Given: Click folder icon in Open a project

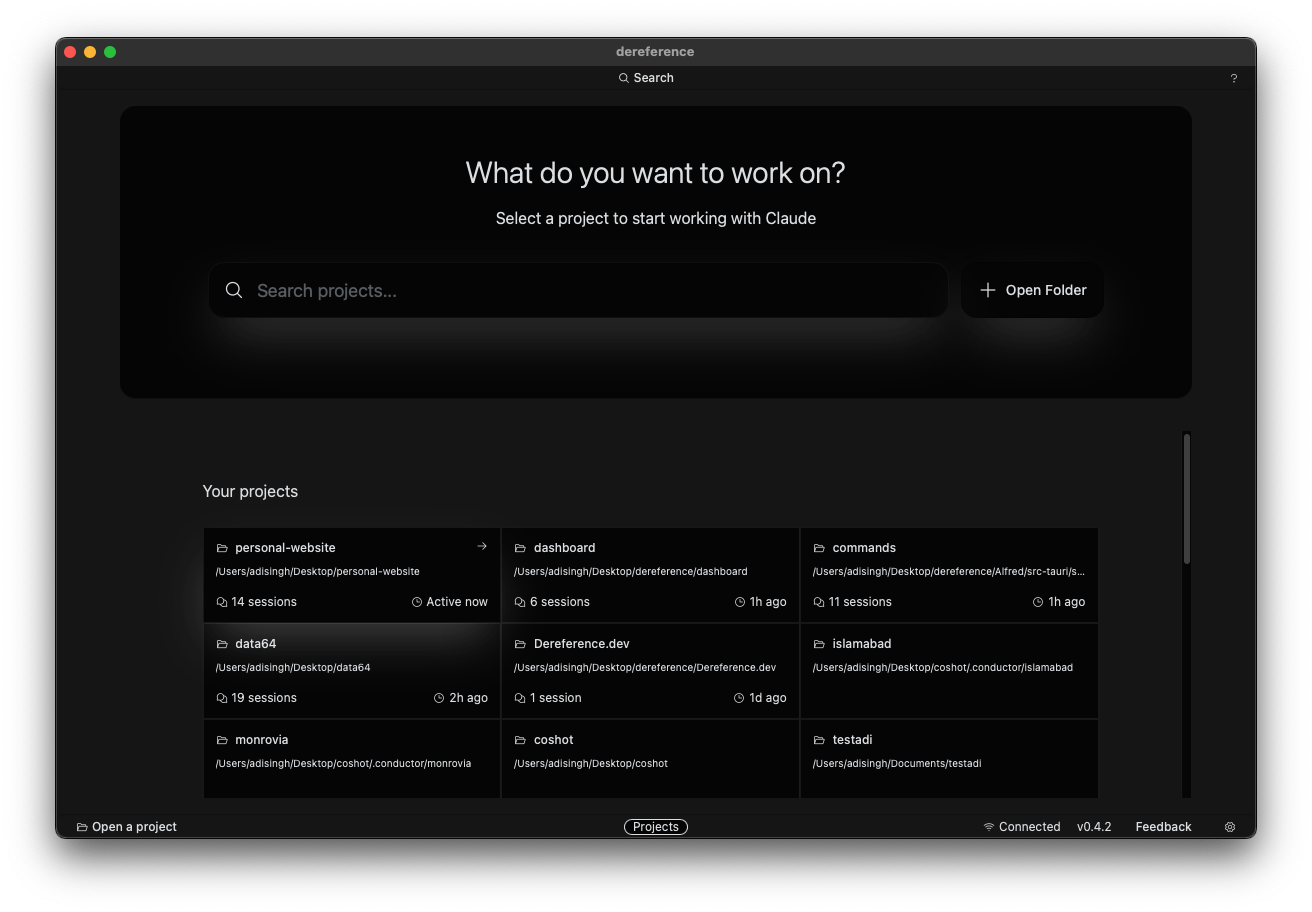Looking at the screenshot, I should (82, 827).
